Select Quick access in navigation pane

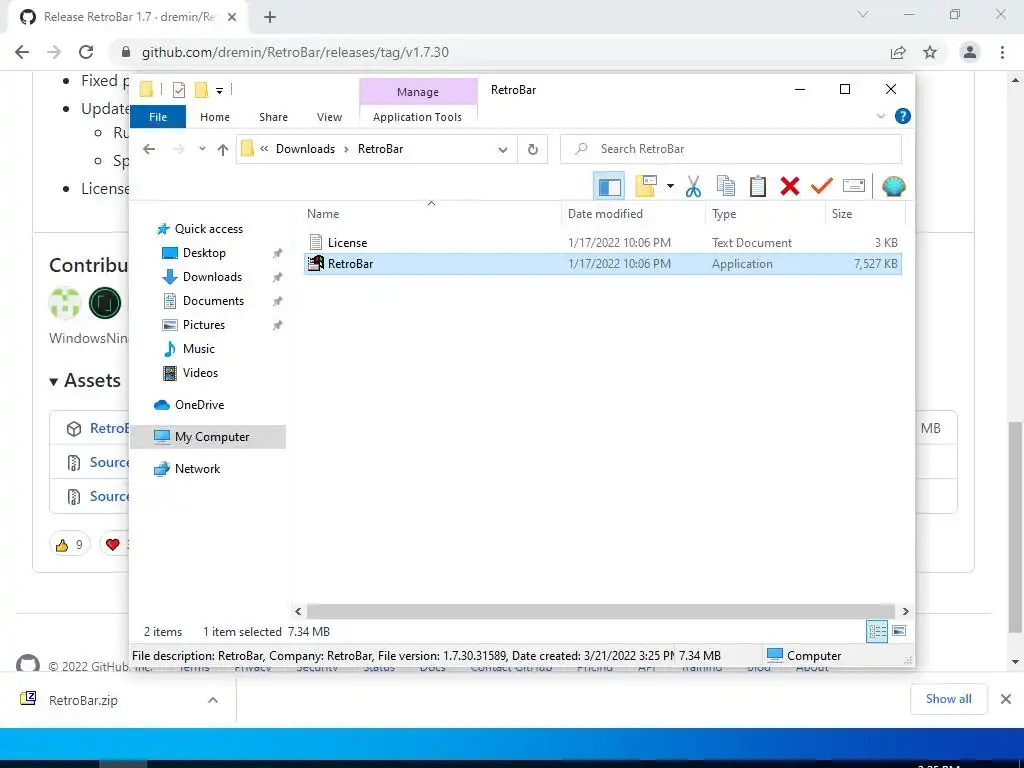[208, 229]
